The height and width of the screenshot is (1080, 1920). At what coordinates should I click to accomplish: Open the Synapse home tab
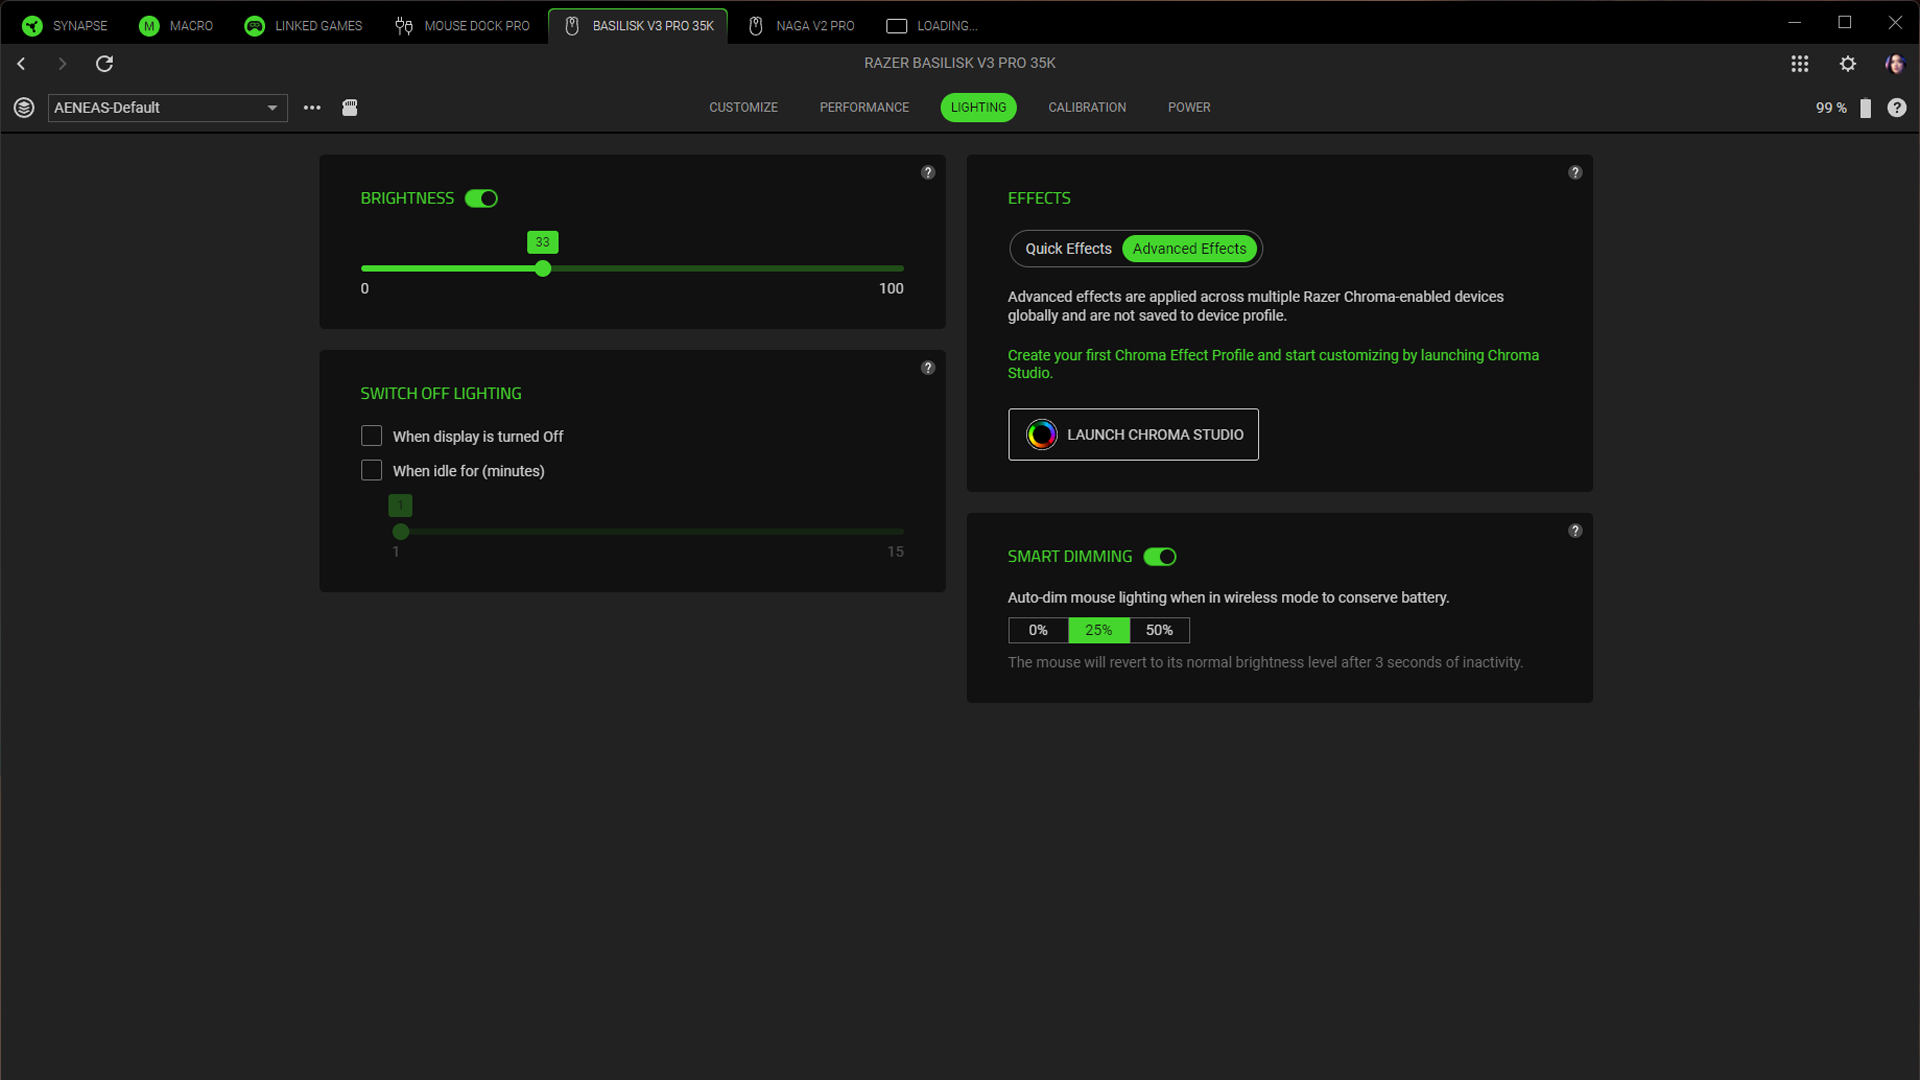(65, 26)
